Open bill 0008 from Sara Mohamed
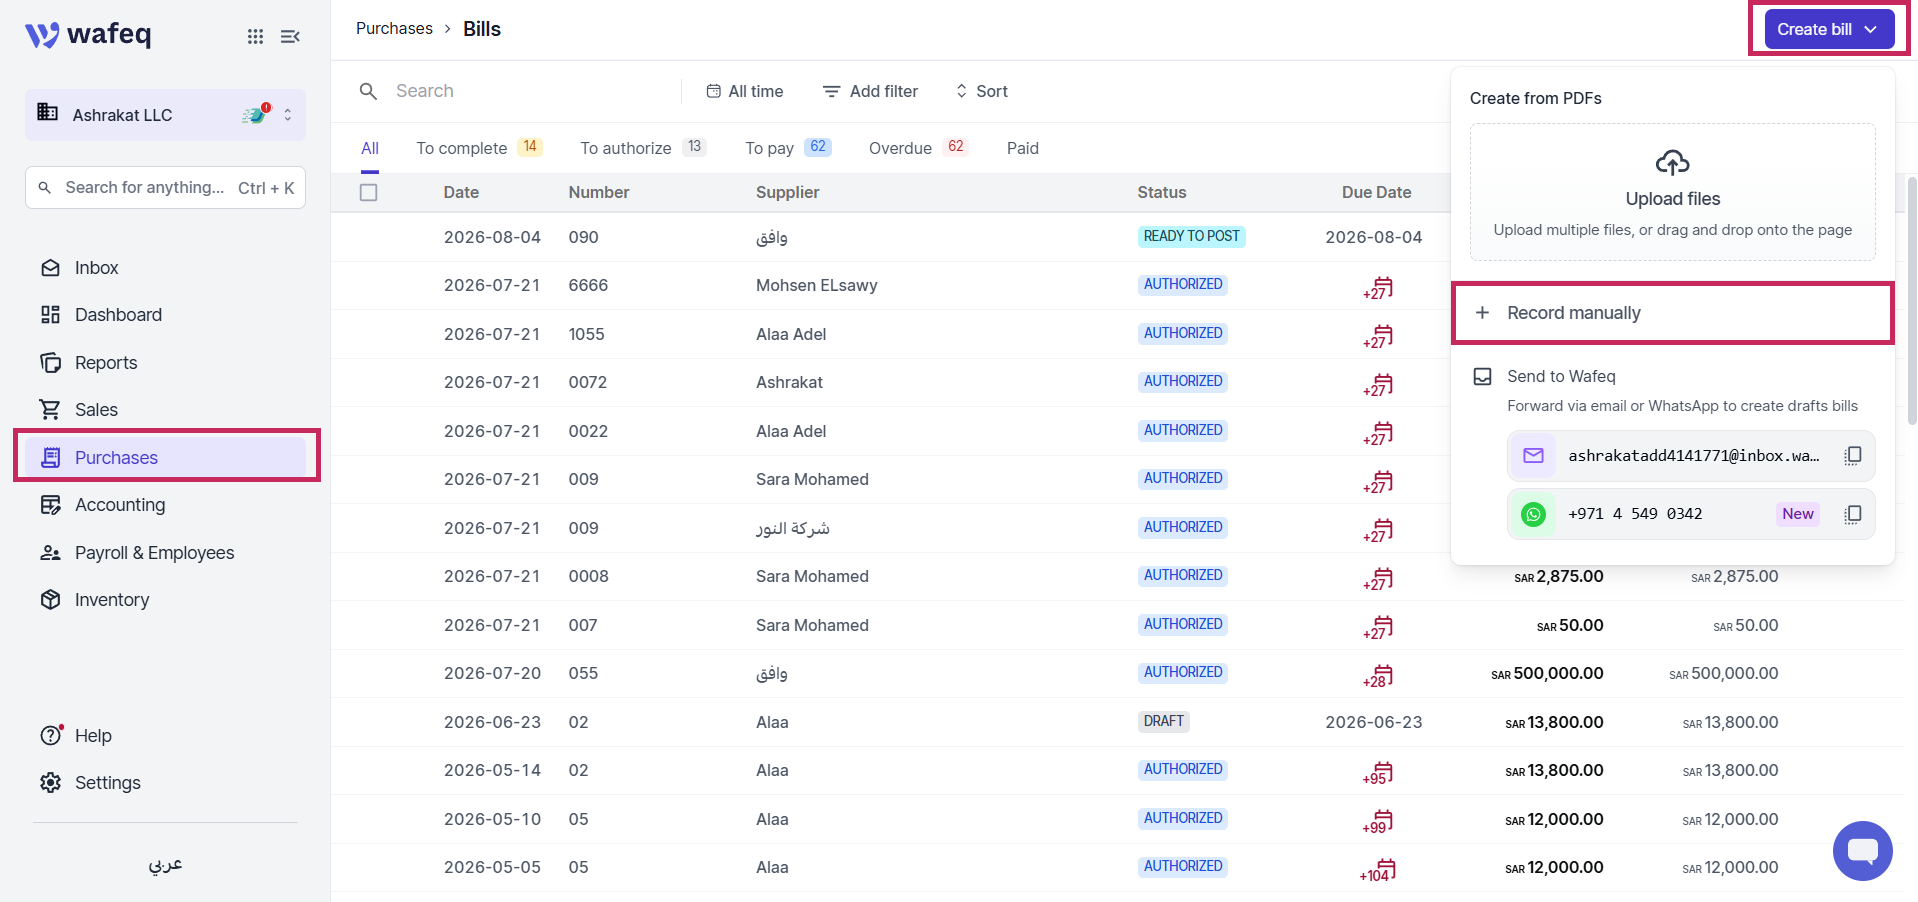 [1117, 576]
